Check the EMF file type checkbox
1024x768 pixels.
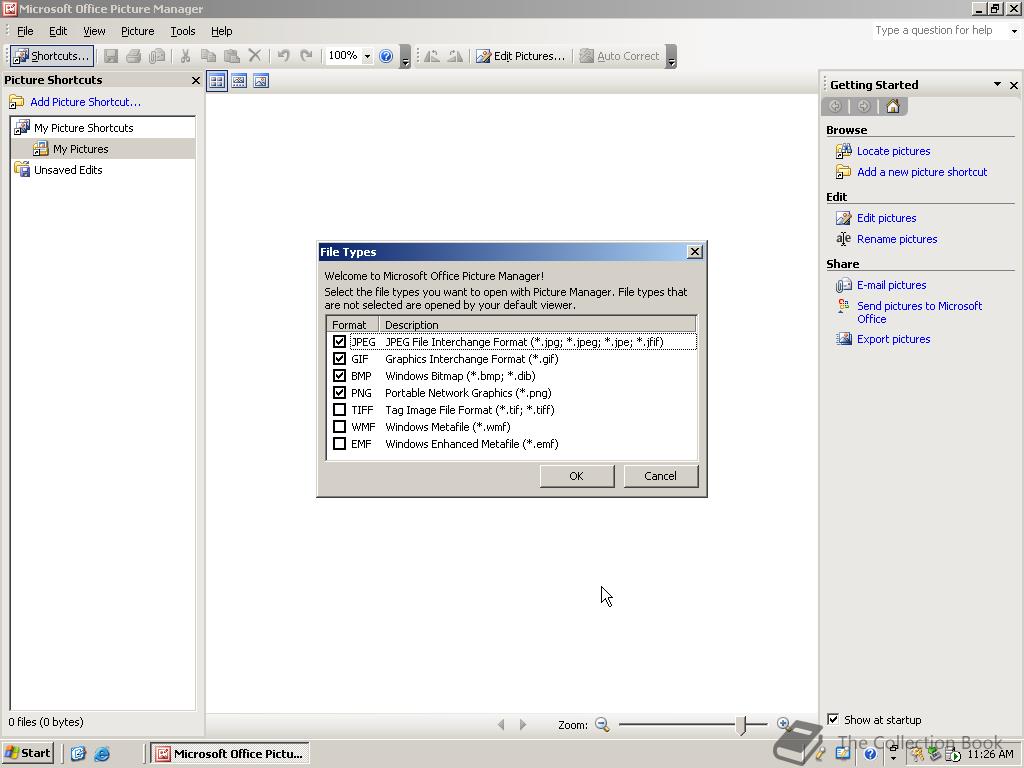pos(339,443)
